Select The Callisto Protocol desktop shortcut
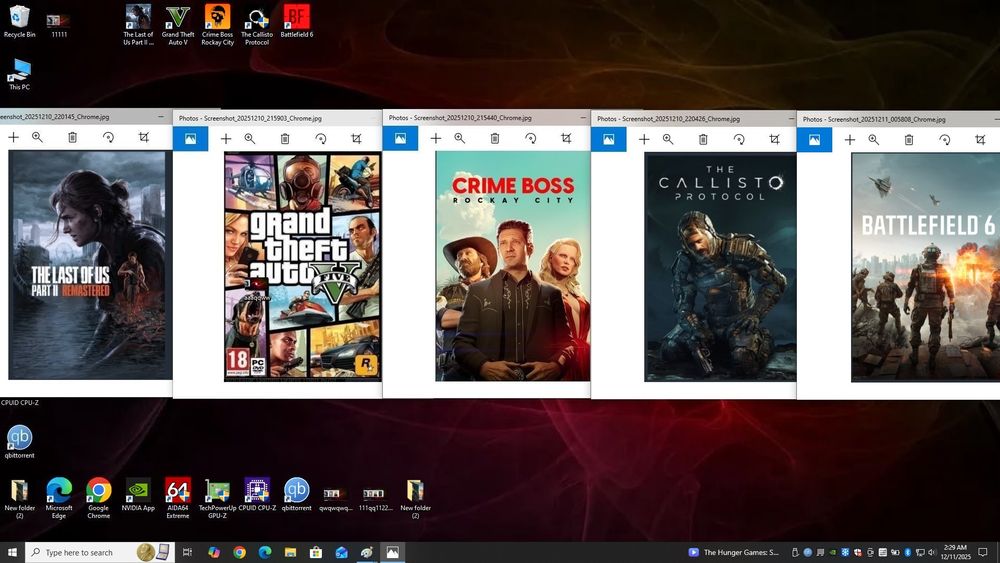Image resolution: width=1000 pixels, height=563 pixels. [257, 25]
